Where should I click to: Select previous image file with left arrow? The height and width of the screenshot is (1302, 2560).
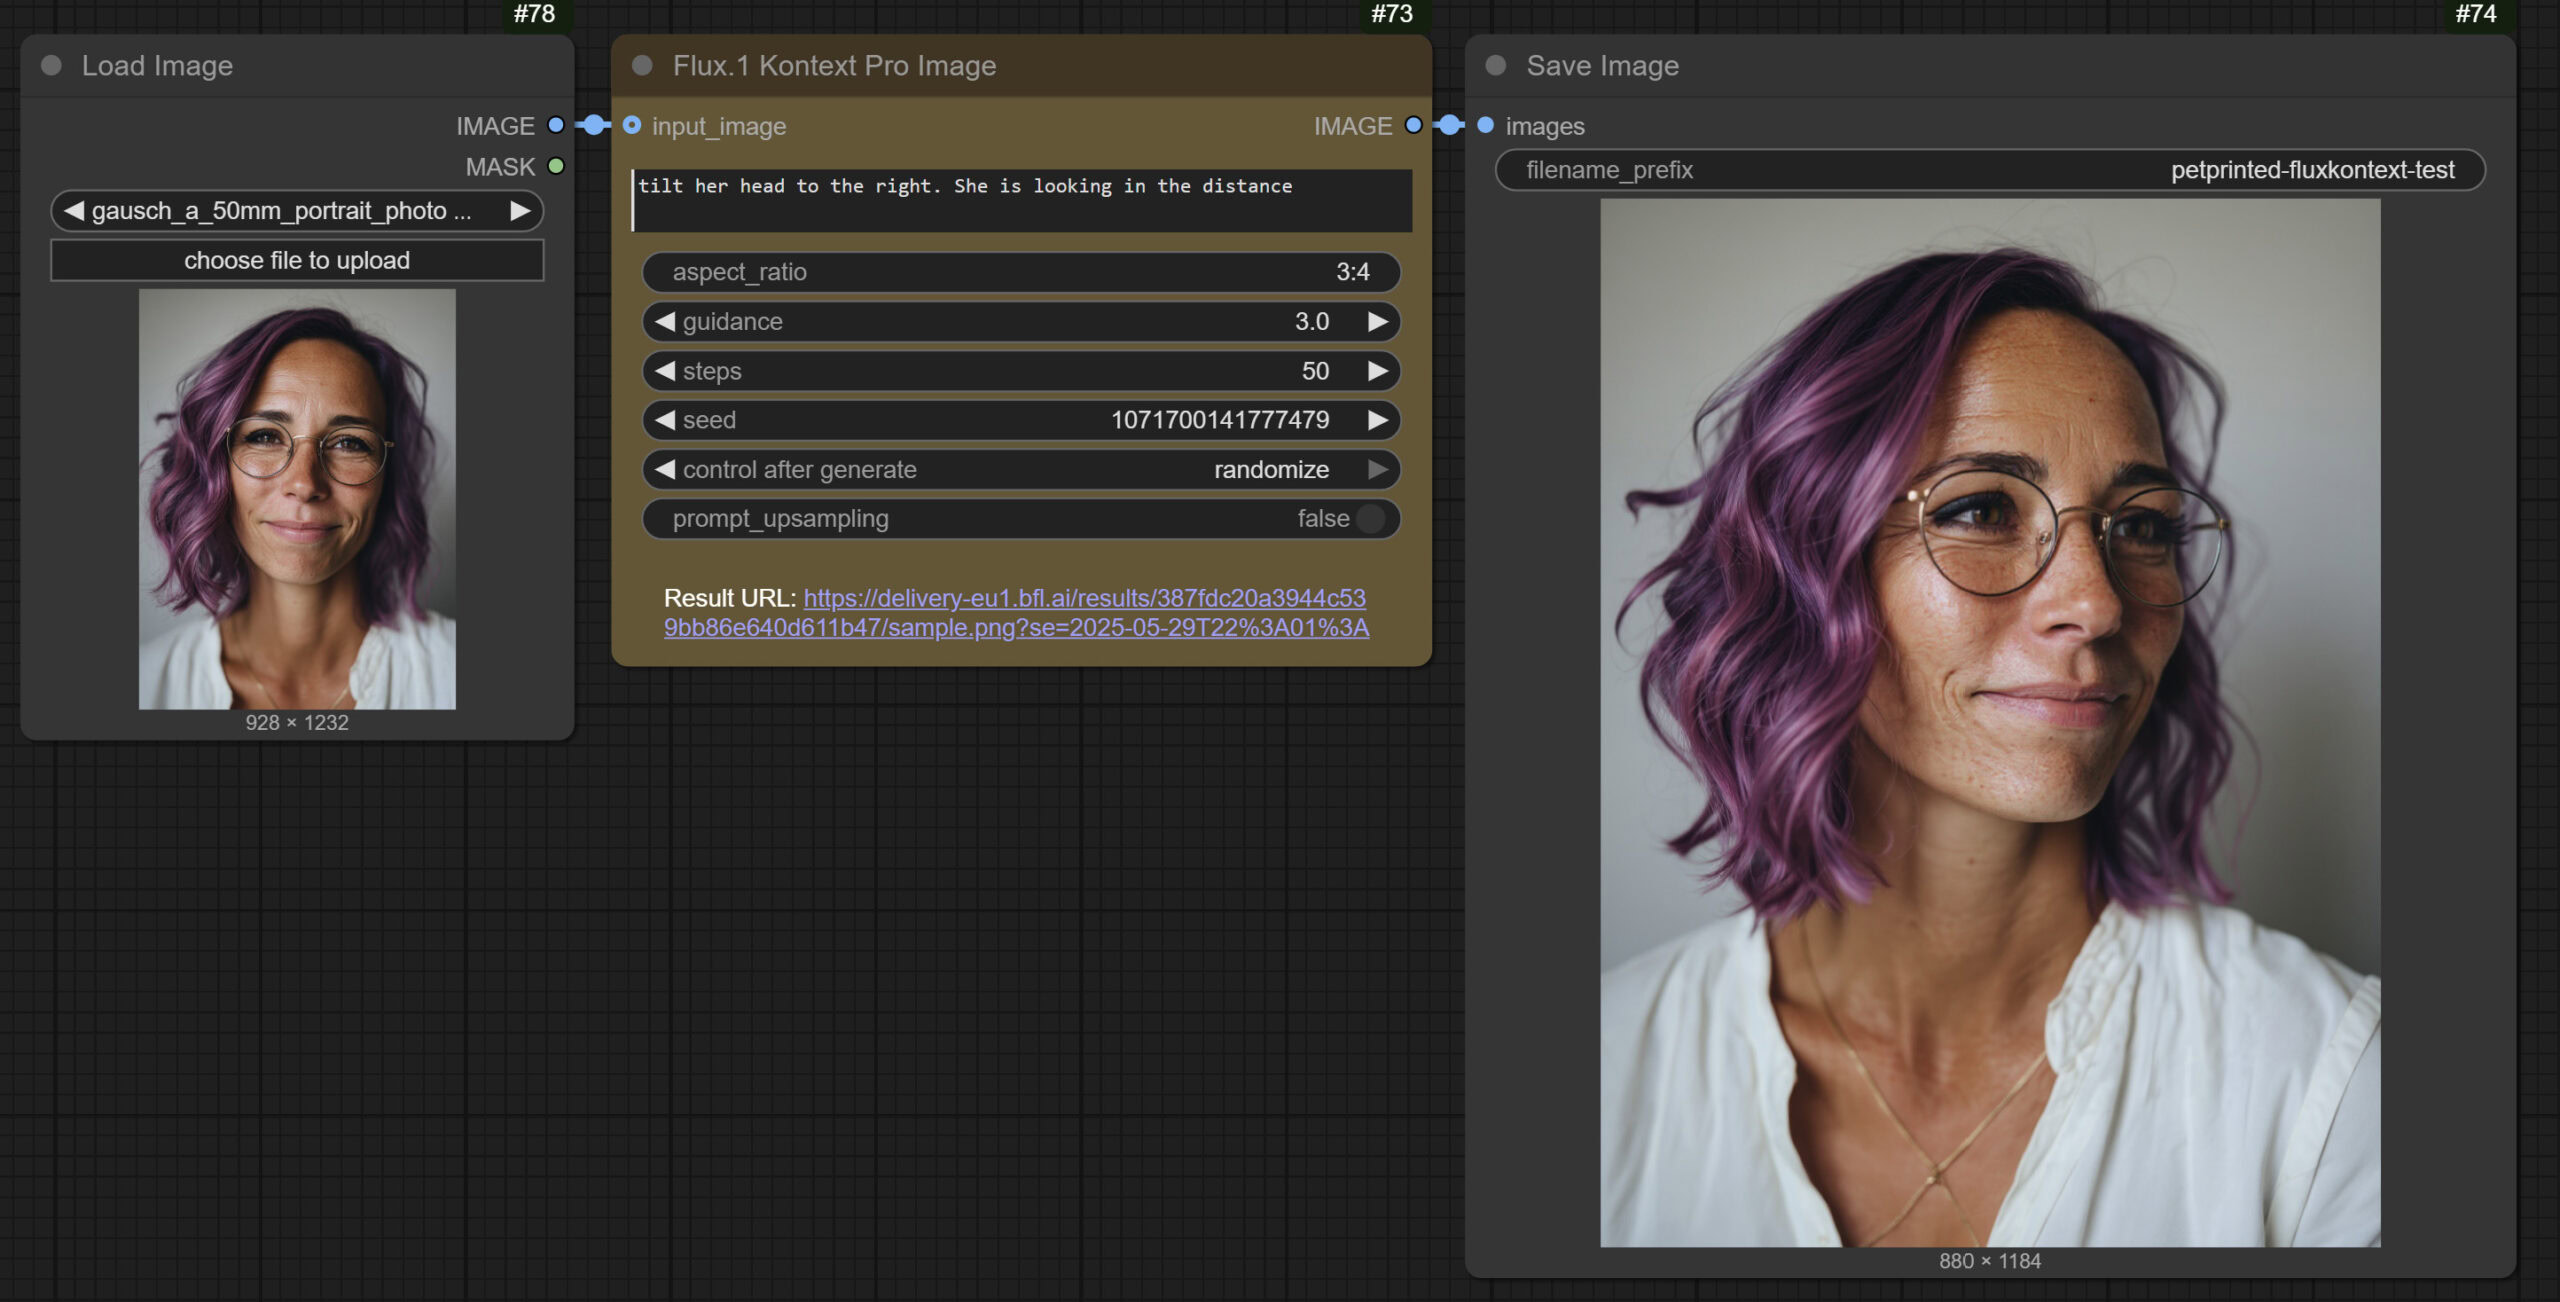click(x=74, y=211)
